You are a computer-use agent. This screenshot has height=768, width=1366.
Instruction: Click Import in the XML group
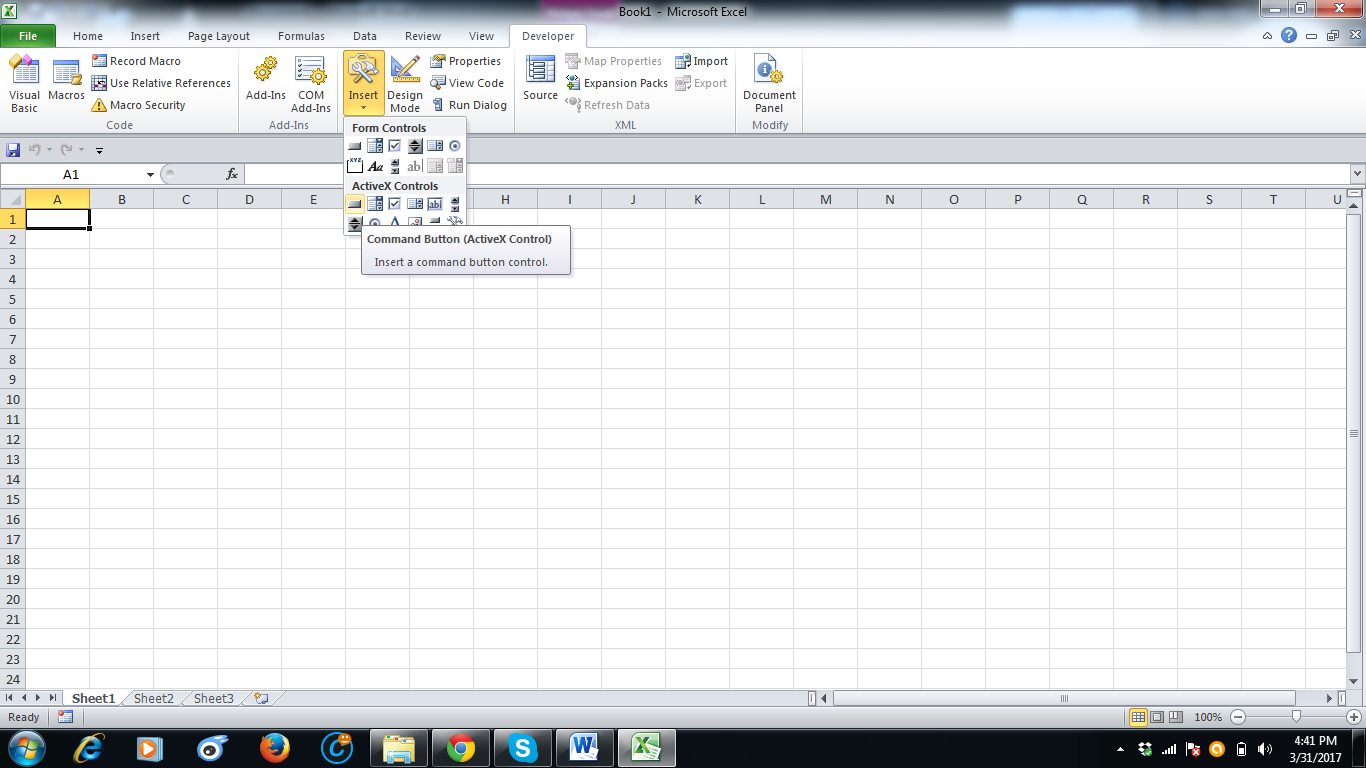702,61
